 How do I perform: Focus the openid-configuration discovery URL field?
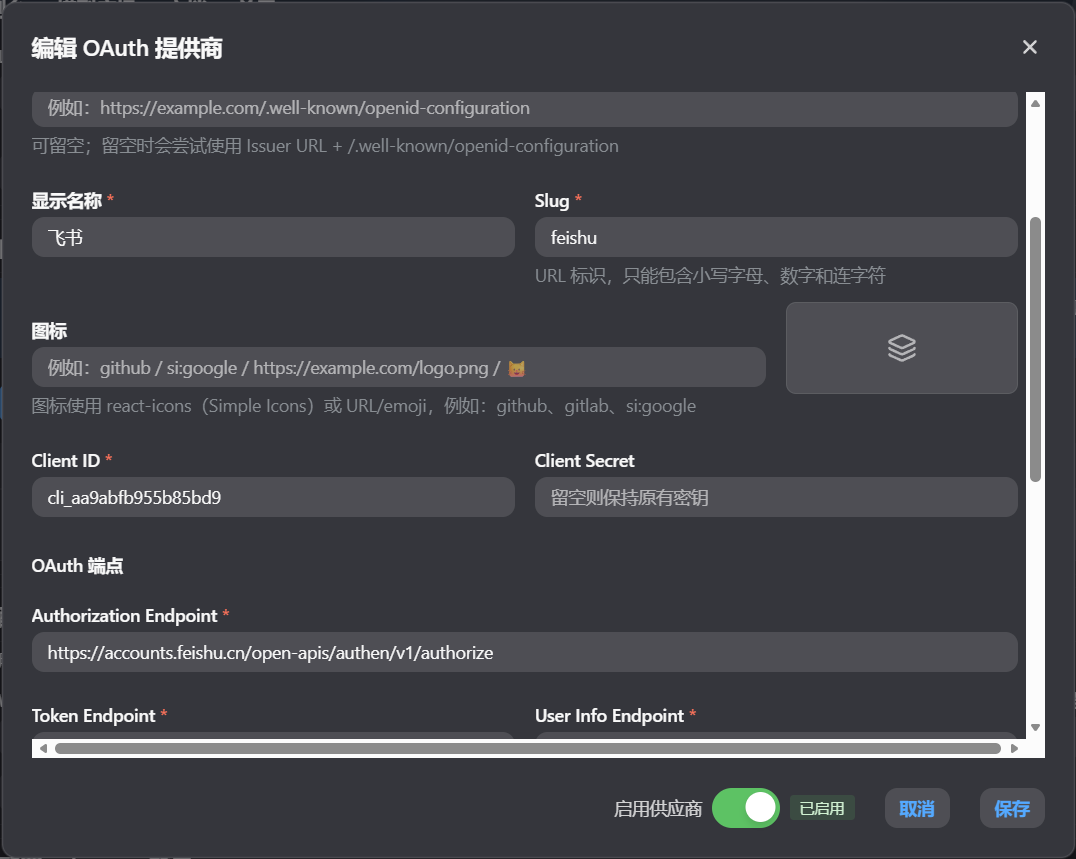[525, 108]
